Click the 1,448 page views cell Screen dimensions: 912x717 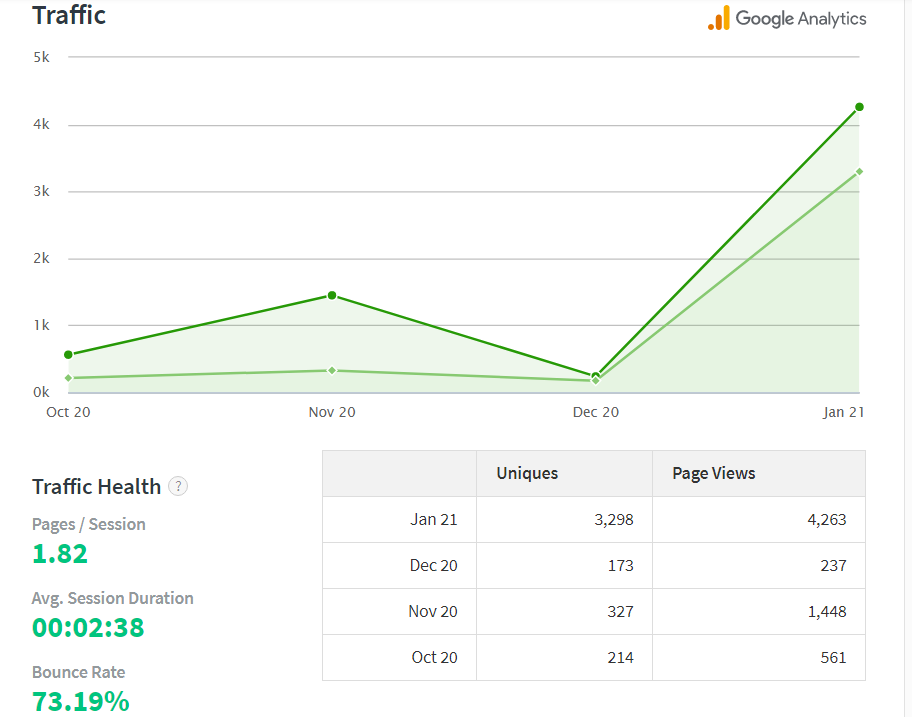click(827, 612)
